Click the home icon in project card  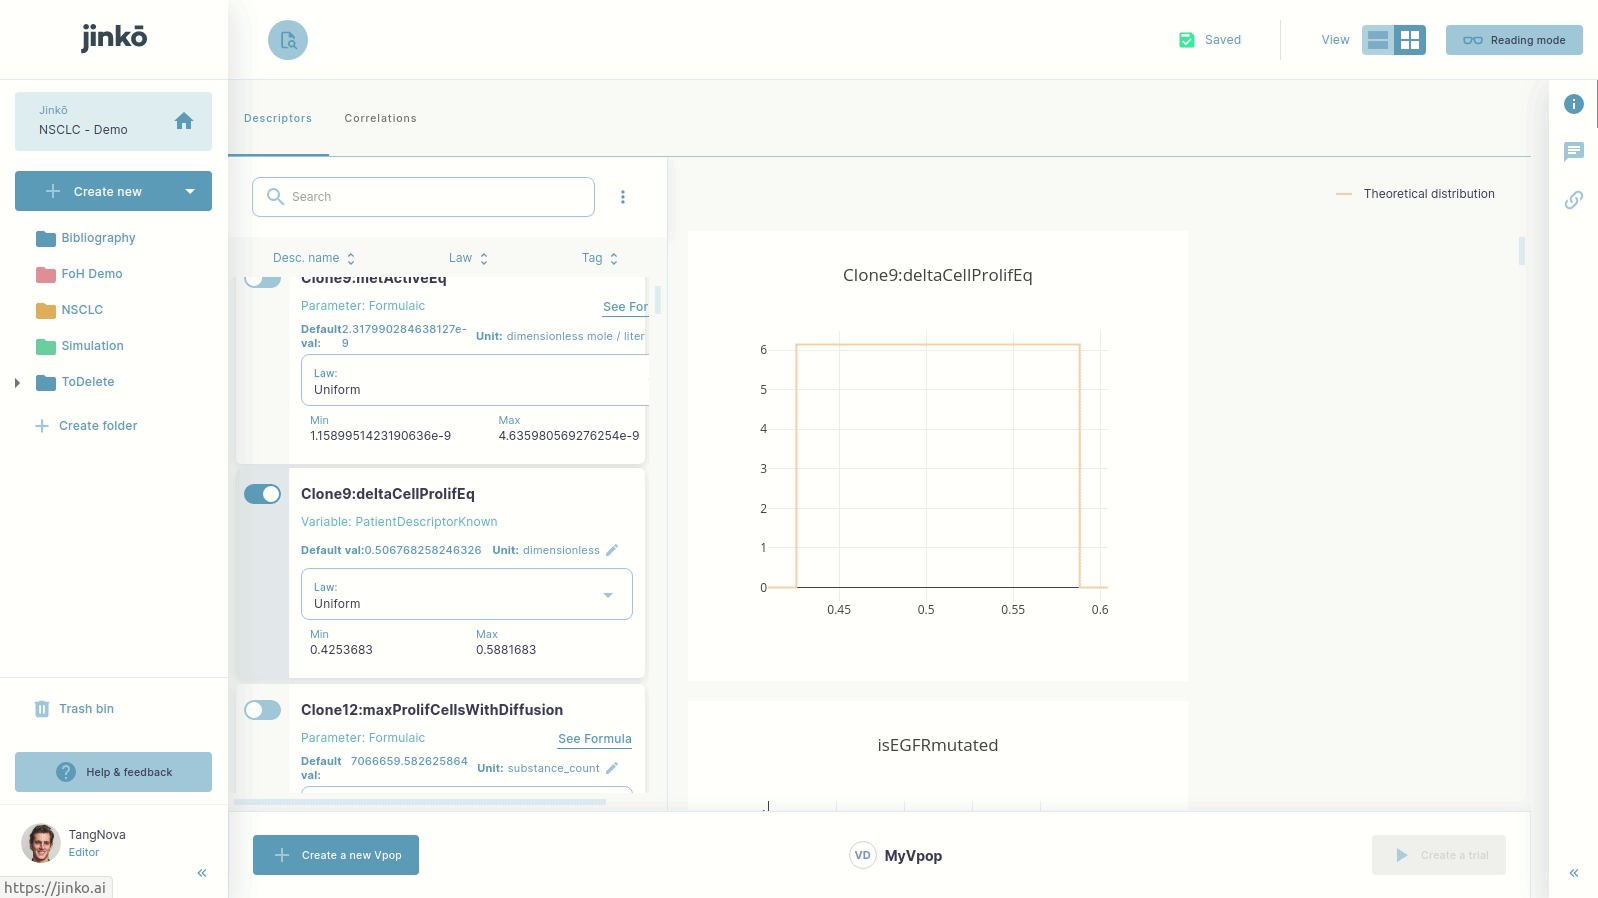point(184,121)
